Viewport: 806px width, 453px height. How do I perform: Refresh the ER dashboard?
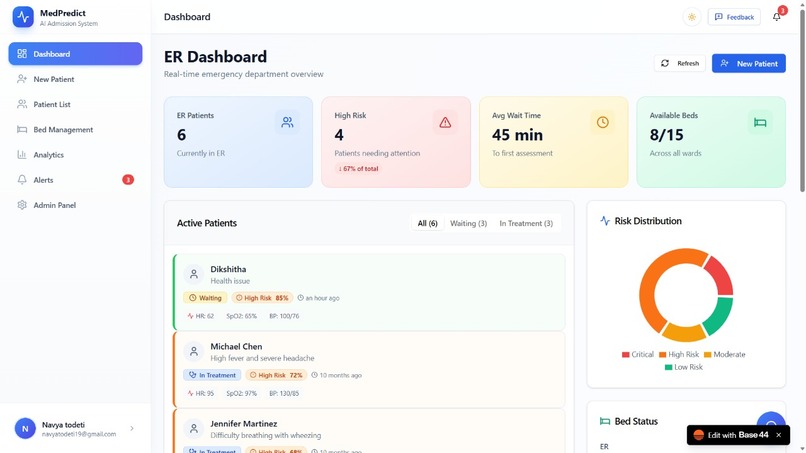(x=680, y=63)
